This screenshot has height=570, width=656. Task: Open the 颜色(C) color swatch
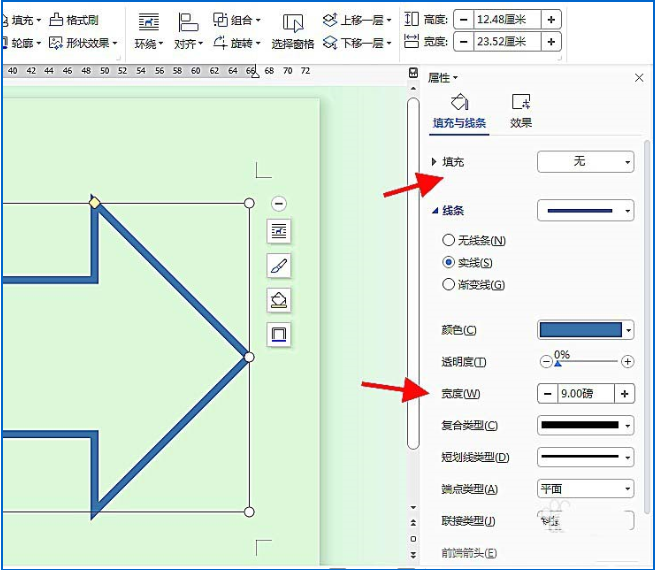[x=580, y=330]
